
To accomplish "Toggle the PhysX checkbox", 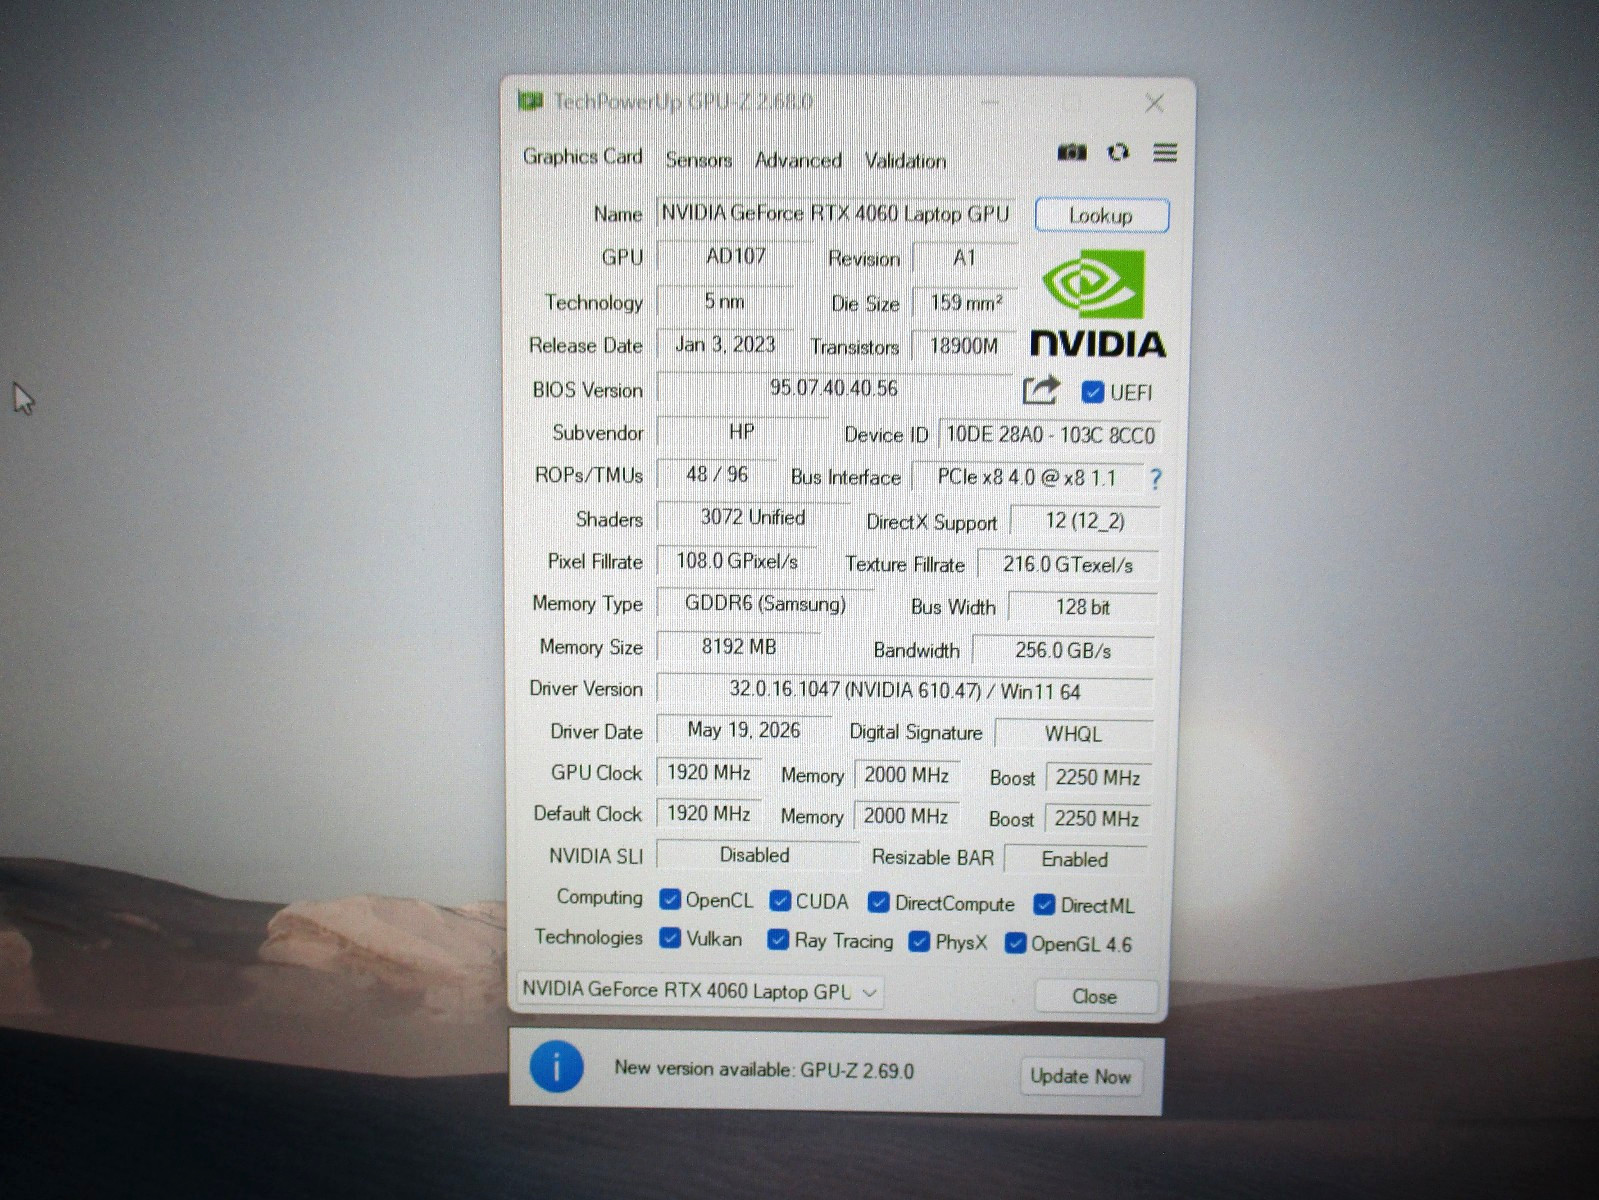I will click(x=919, y=942).
